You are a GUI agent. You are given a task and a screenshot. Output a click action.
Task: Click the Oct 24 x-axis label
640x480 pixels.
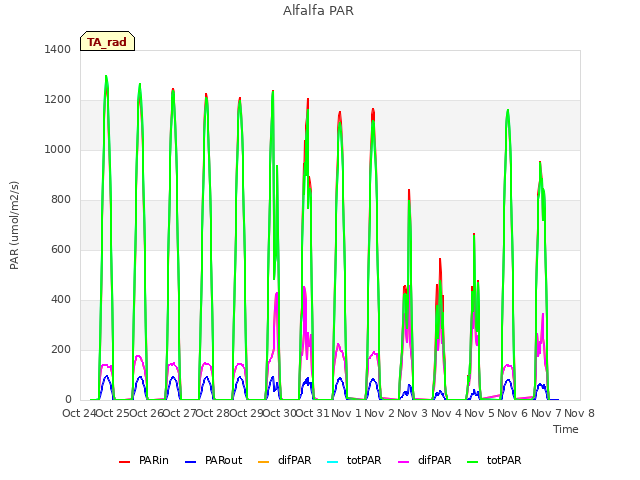coord(79,413)
